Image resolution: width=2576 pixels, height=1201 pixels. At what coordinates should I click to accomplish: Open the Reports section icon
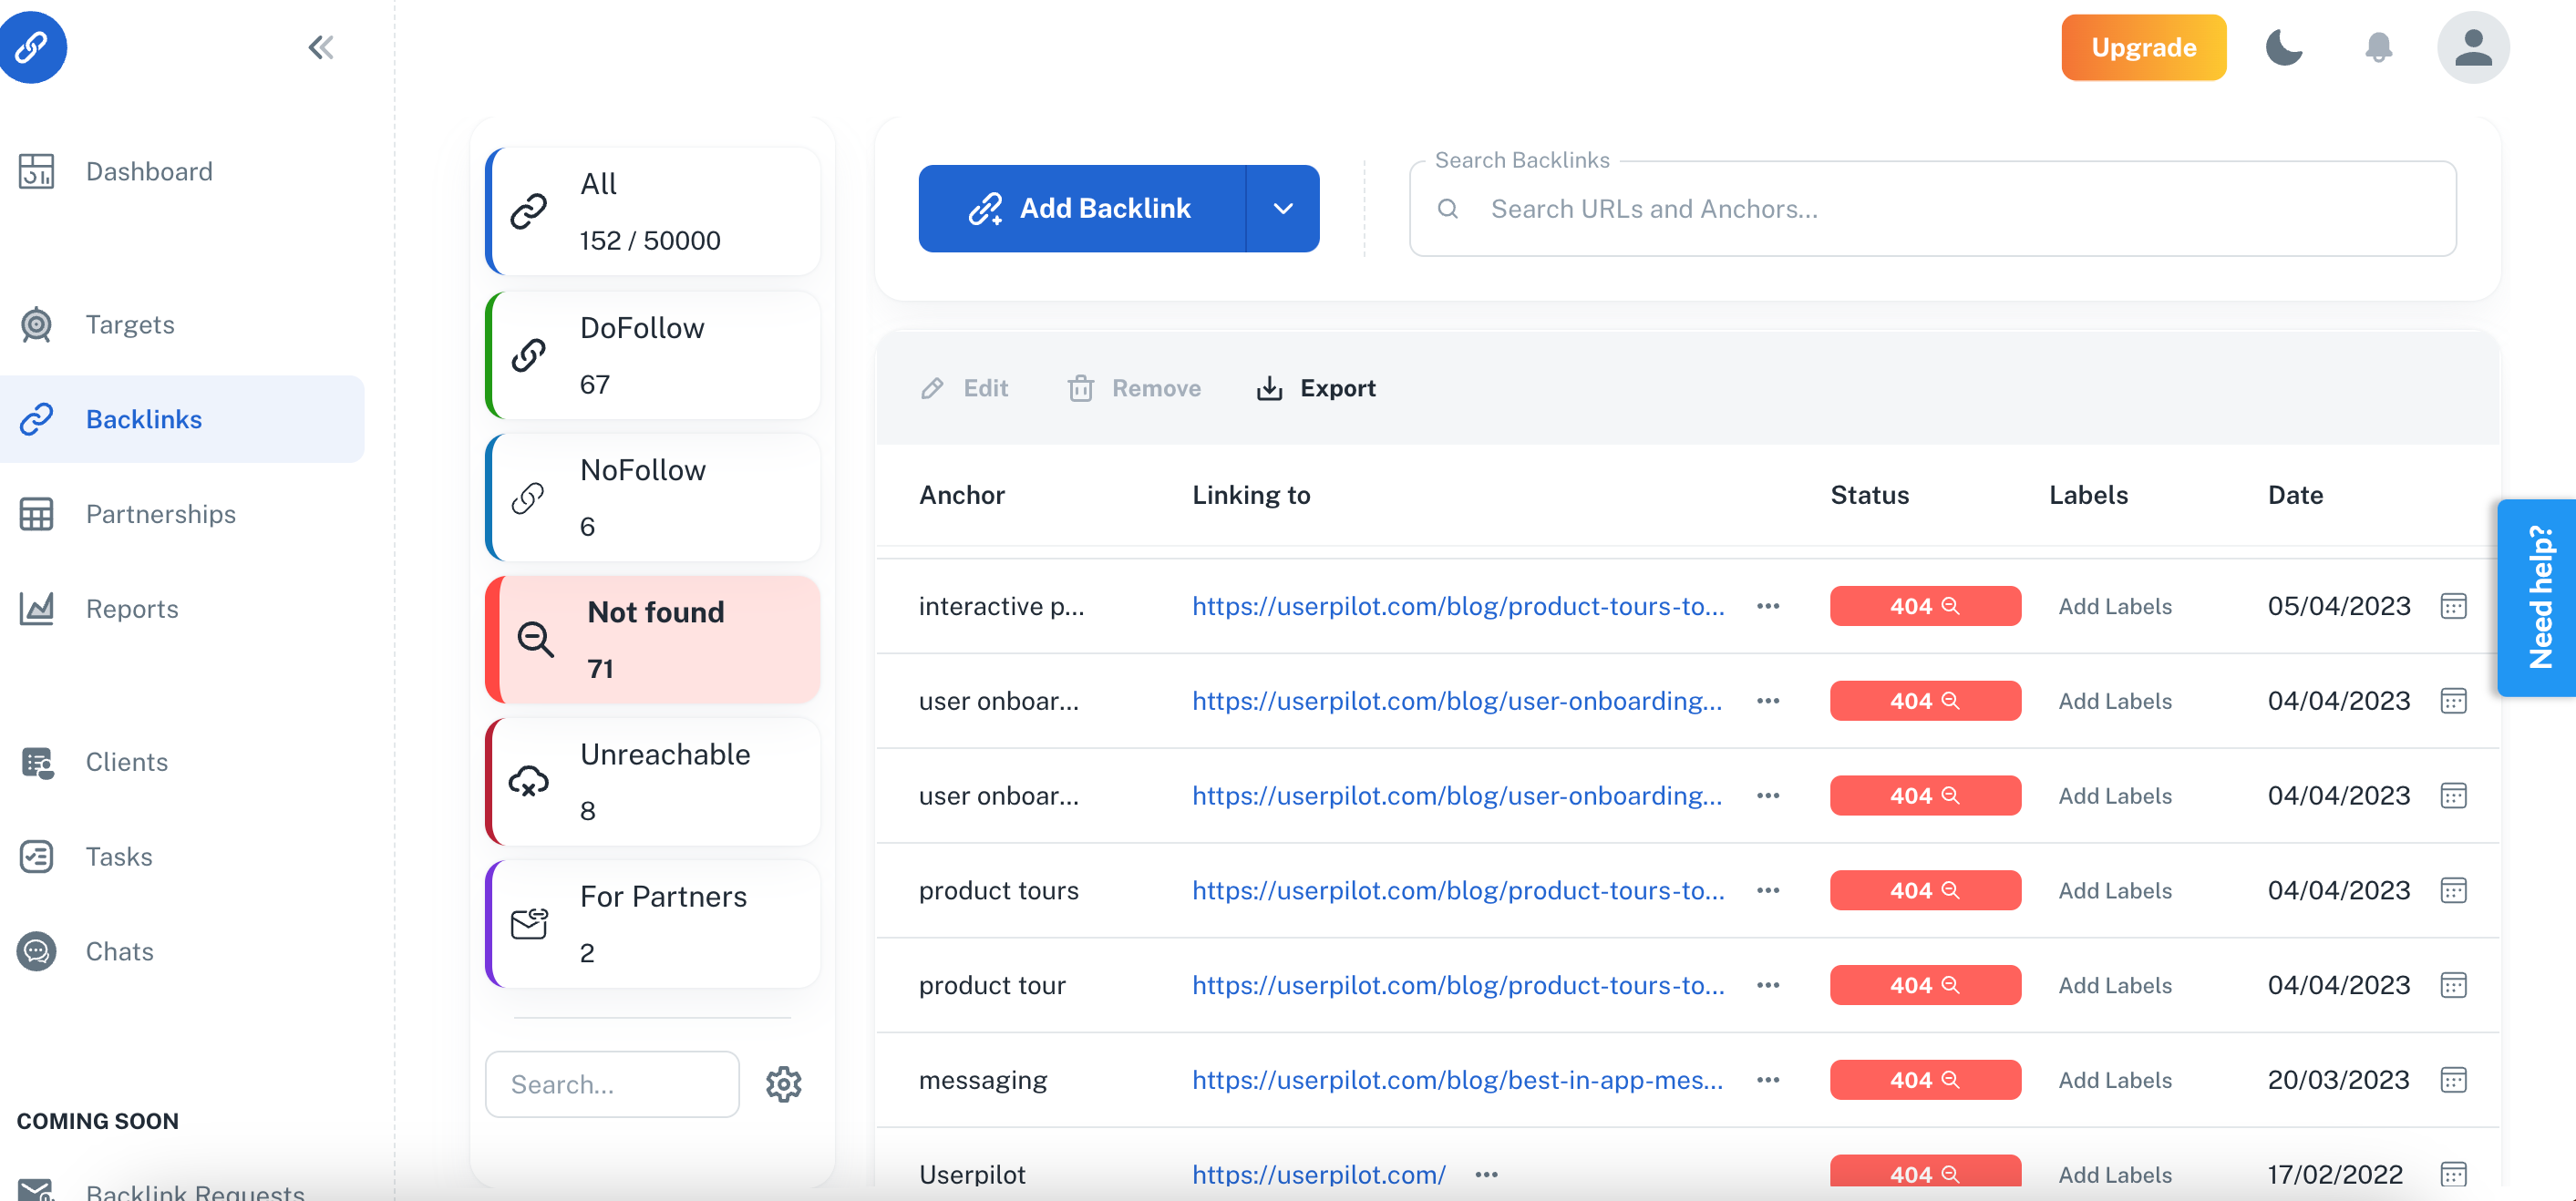pos(36,608)
